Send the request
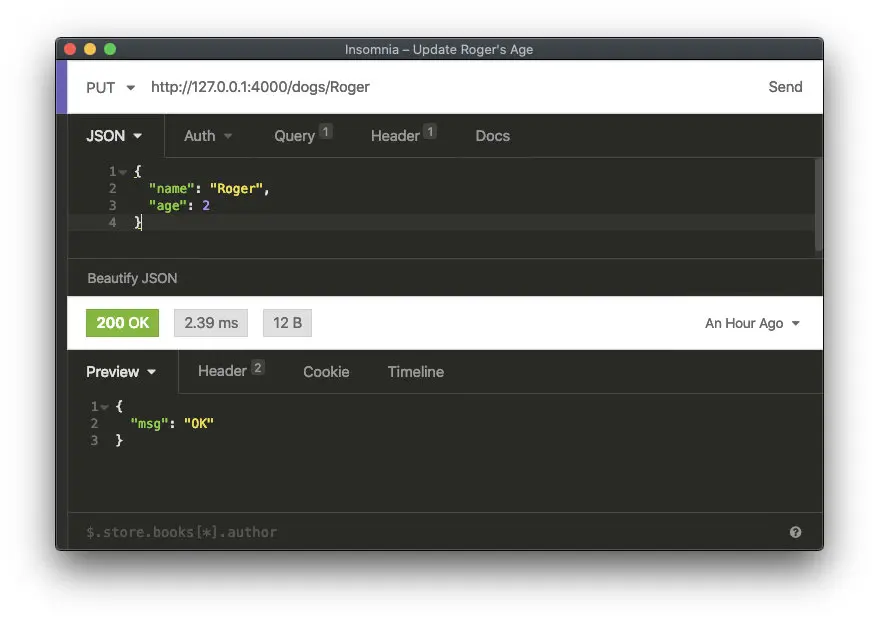 [x=785, y=87]
